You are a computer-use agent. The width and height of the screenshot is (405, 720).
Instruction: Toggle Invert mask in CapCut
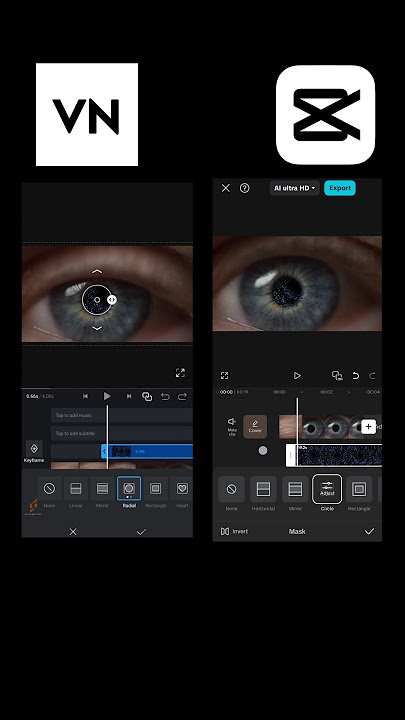pyautogui.click(x=234, y=531)
